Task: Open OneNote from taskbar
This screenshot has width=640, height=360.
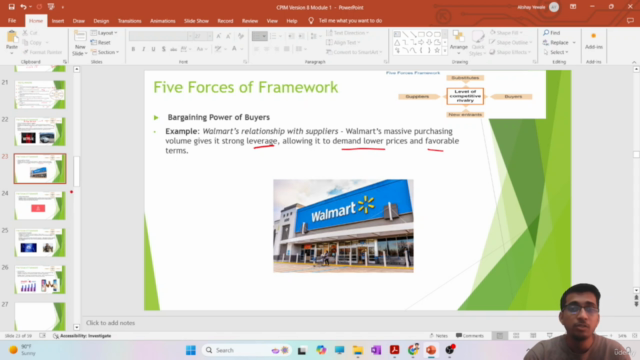Action: click(x=376, y=350)
